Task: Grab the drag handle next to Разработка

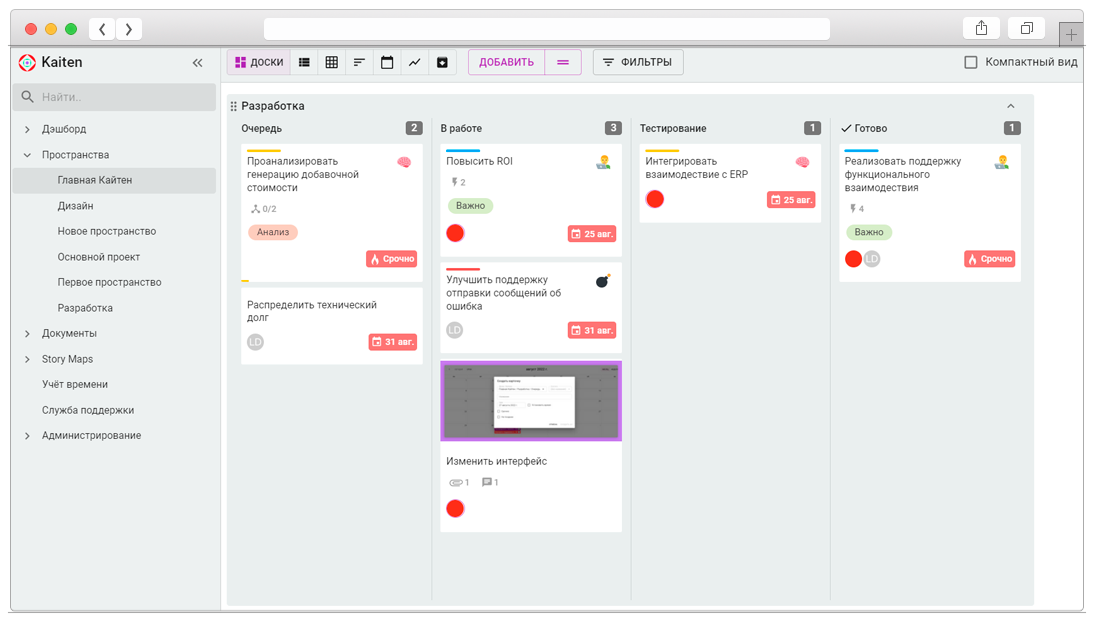Action: coord(233,106)
